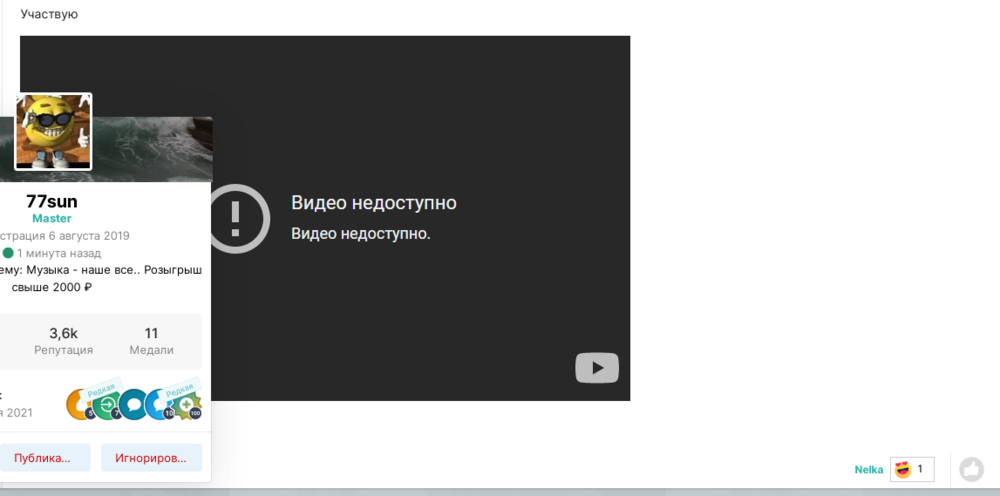The height and width of the screenshot is (496, 1000).
Task: Click the spiky plus-sign medal with 100
Action: point(187,405)
